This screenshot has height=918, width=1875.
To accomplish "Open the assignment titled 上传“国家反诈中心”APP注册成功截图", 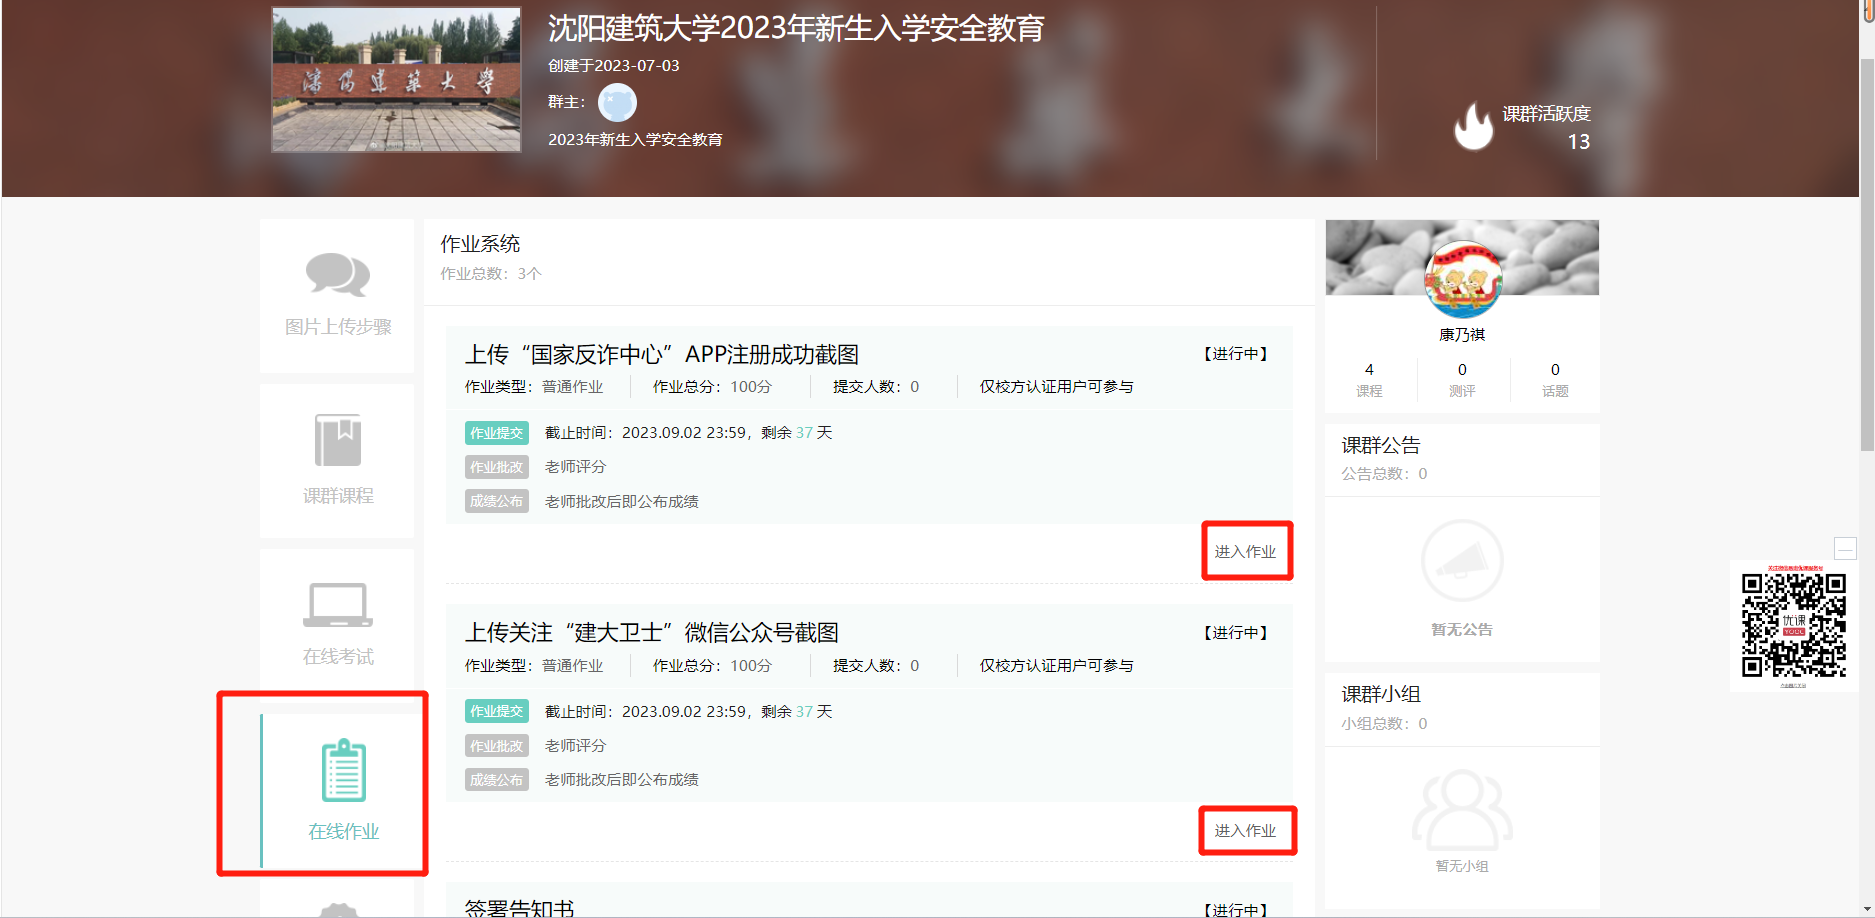I will (x=662, y=355).
